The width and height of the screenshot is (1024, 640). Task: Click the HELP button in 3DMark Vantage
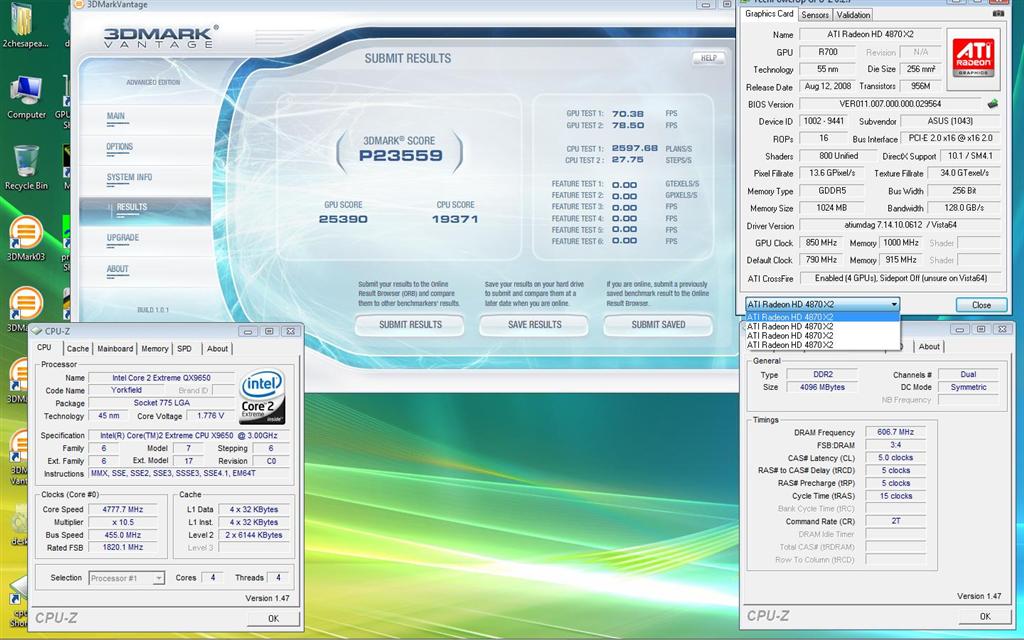pyautogui.click(x=709, y=58)
